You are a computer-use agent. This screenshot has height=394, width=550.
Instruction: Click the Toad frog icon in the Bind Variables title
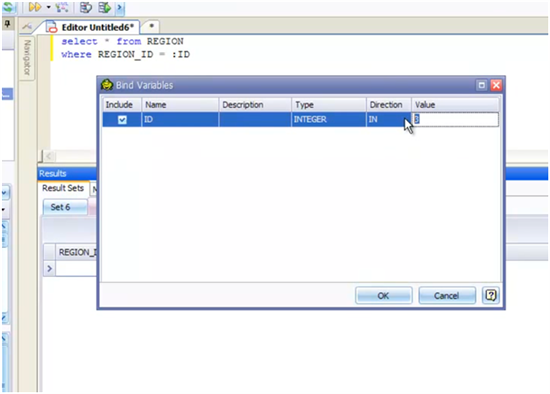point(107,85)
